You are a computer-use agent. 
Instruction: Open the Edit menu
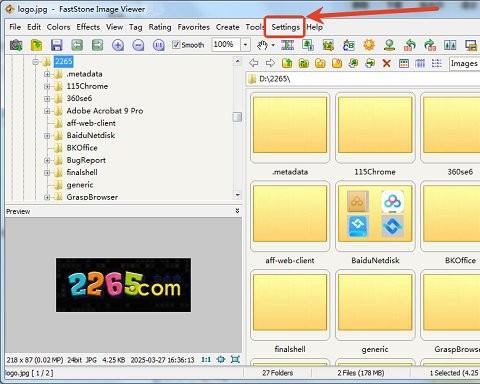[34, 27]
